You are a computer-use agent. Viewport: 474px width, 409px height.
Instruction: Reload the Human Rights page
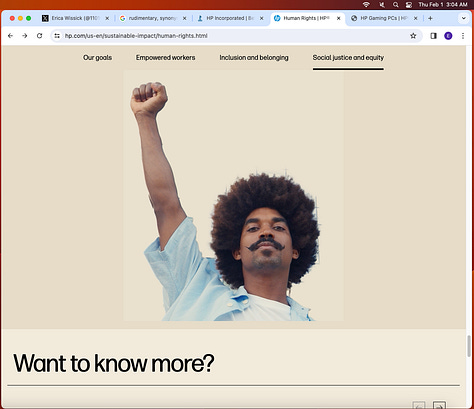pos(39,36)
